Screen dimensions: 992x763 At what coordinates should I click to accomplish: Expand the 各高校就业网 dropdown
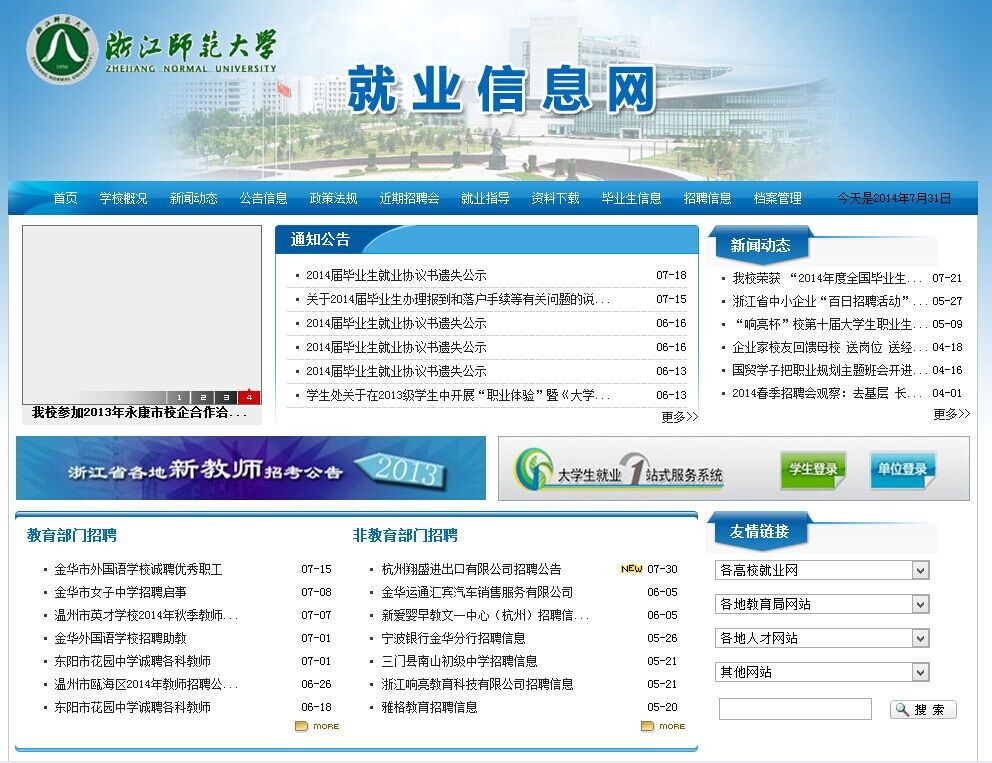point(822,570)
